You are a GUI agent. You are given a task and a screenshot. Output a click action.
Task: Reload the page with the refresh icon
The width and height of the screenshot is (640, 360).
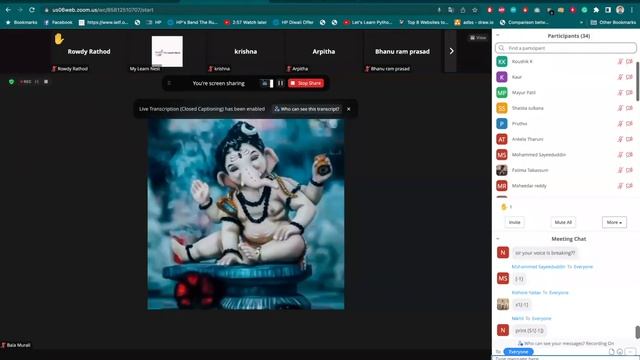32,9
